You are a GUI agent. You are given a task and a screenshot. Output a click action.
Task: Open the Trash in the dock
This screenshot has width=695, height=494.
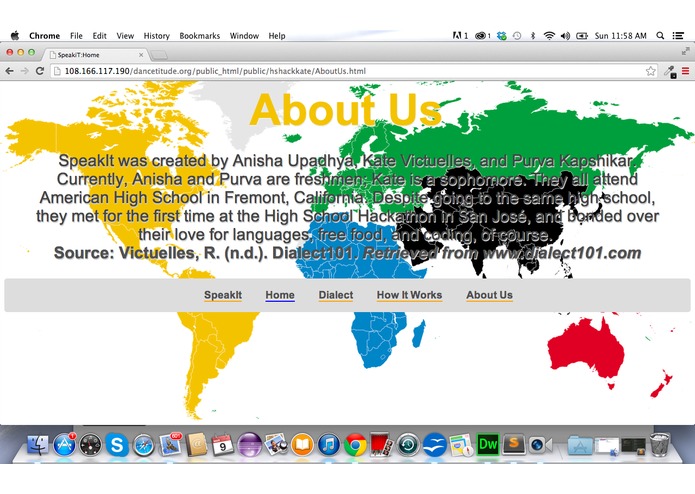click(660, 444)
